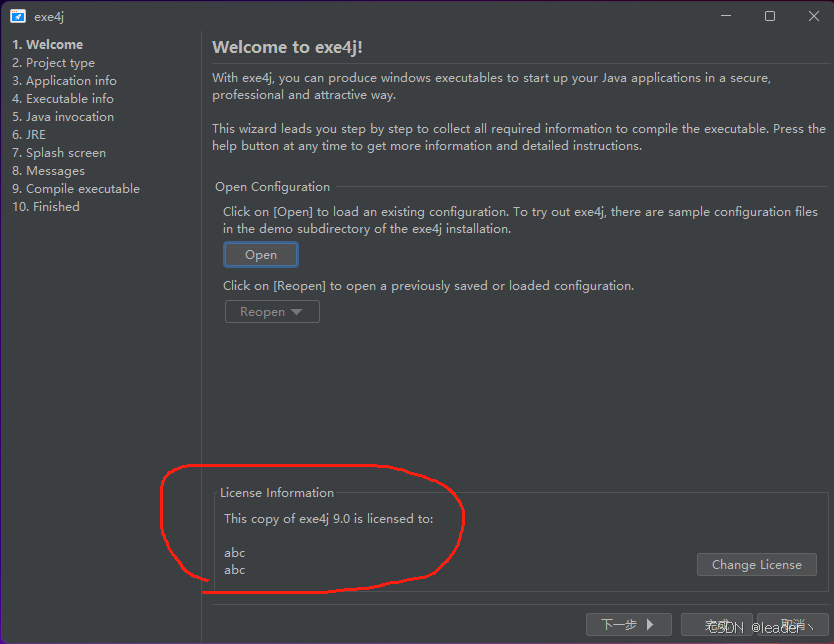Expand the Reopen dropdown button
The width and height of the screenshot is (834, 644).
[x=272, y=312]
